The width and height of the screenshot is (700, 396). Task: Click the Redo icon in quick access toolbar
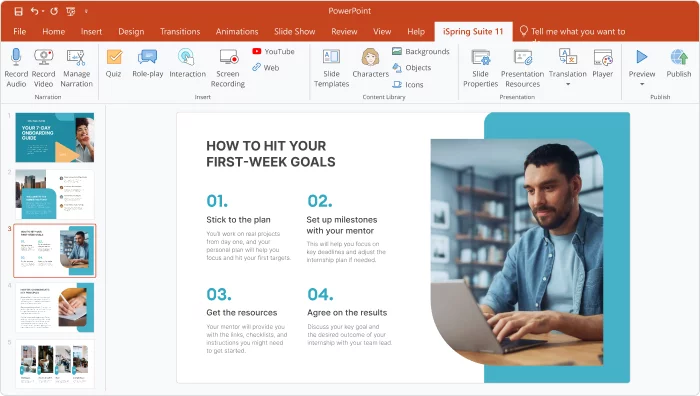[x=54, y=11]
